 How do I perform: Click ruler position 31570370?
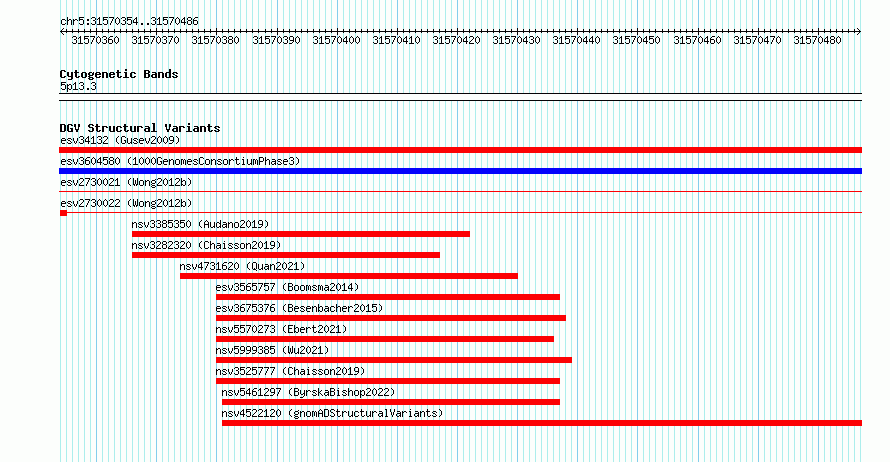[156, 40]
